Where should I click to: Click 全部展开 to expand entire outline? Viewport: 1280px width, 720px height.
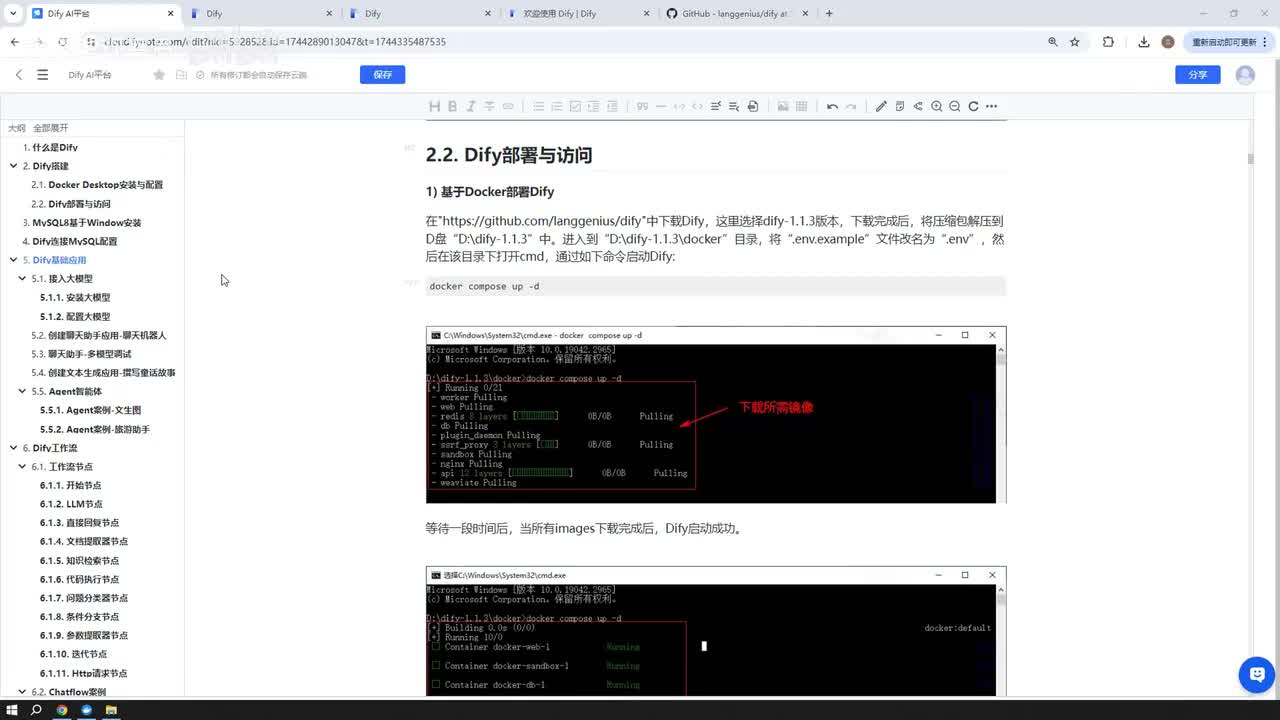coord(51,128)
